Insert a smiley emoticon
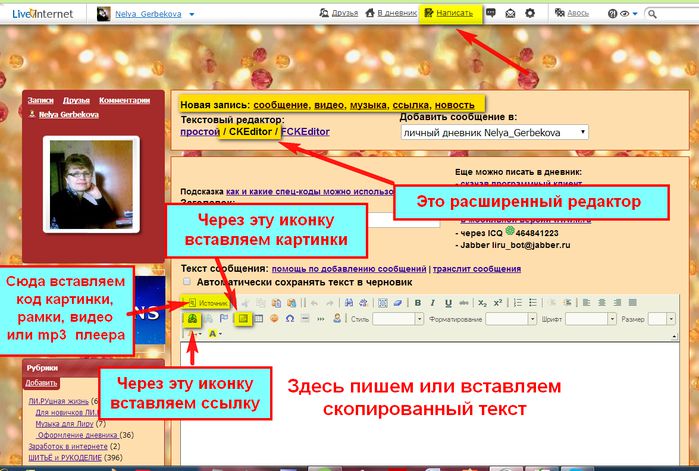699x471 pixels. coord(274,319)
